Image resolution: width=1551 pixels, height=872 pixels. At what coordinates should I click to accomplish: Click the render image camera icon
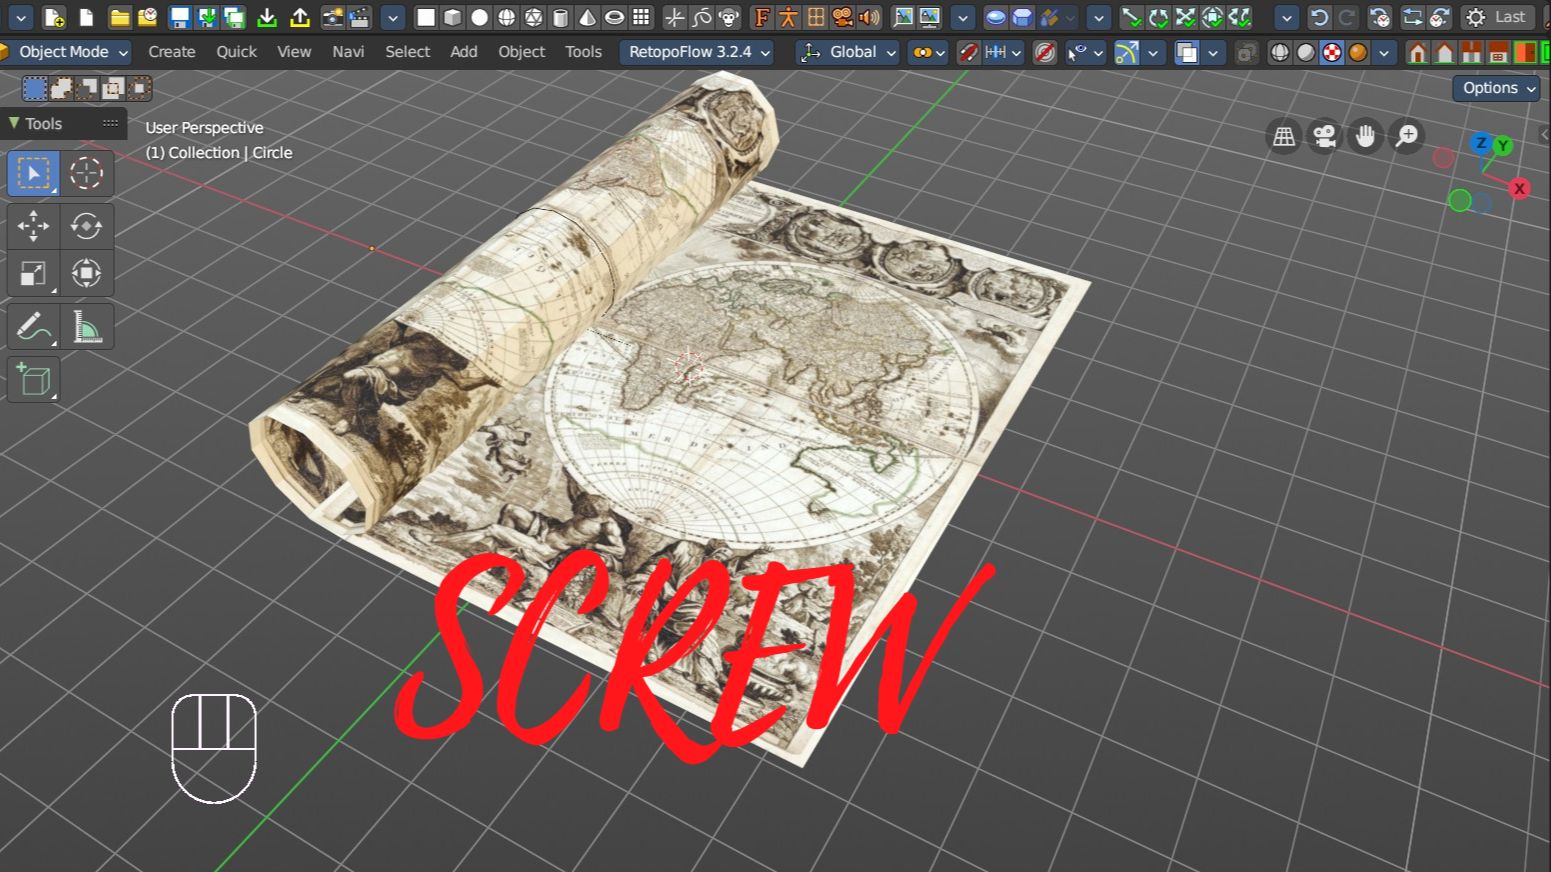pos(333,17)
